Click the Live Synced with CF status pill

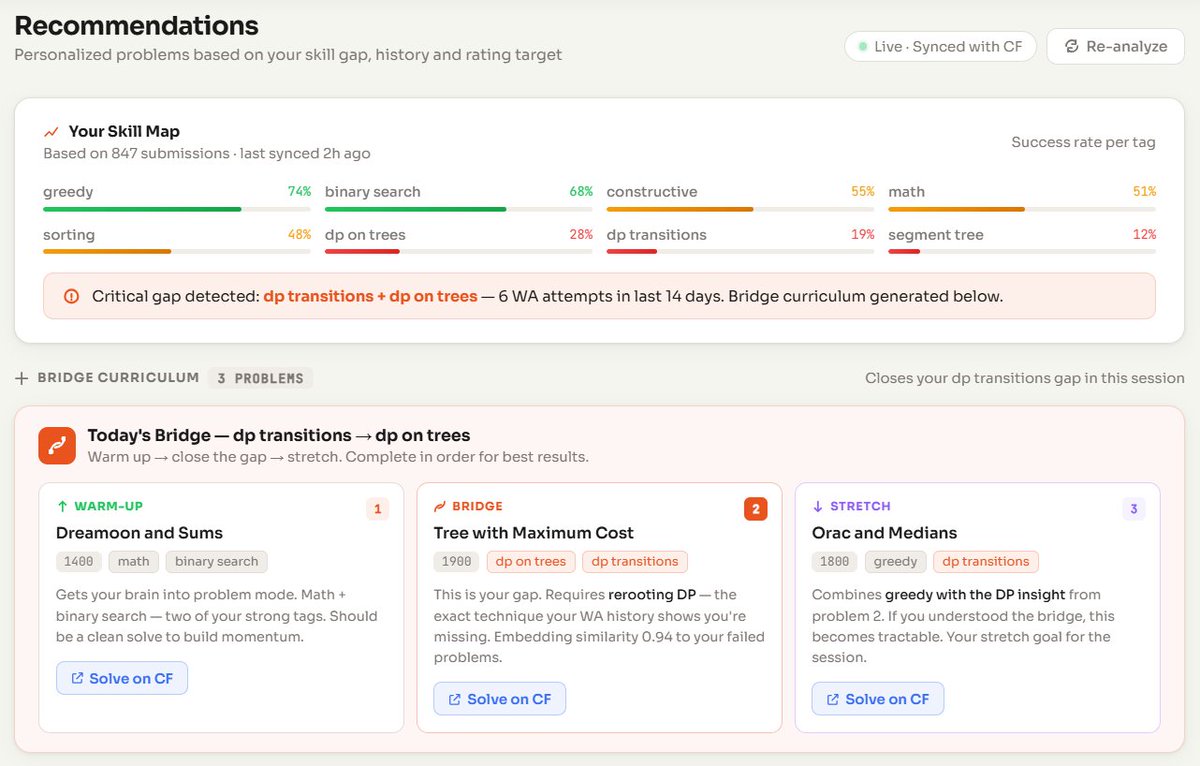(940, 46)
